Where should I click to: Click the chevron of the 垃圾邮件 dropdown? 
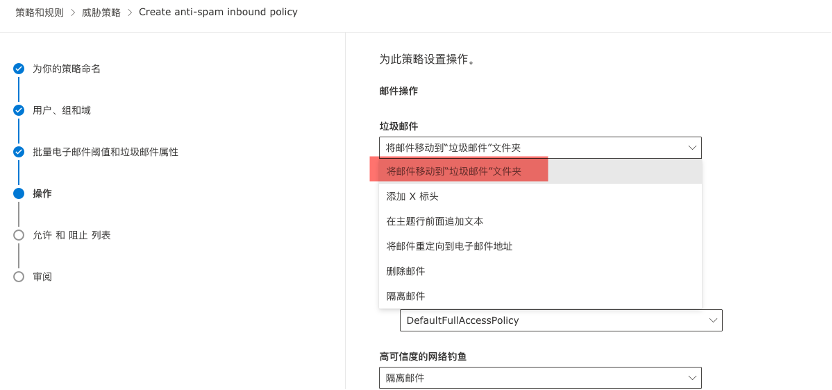click(692, 148)
